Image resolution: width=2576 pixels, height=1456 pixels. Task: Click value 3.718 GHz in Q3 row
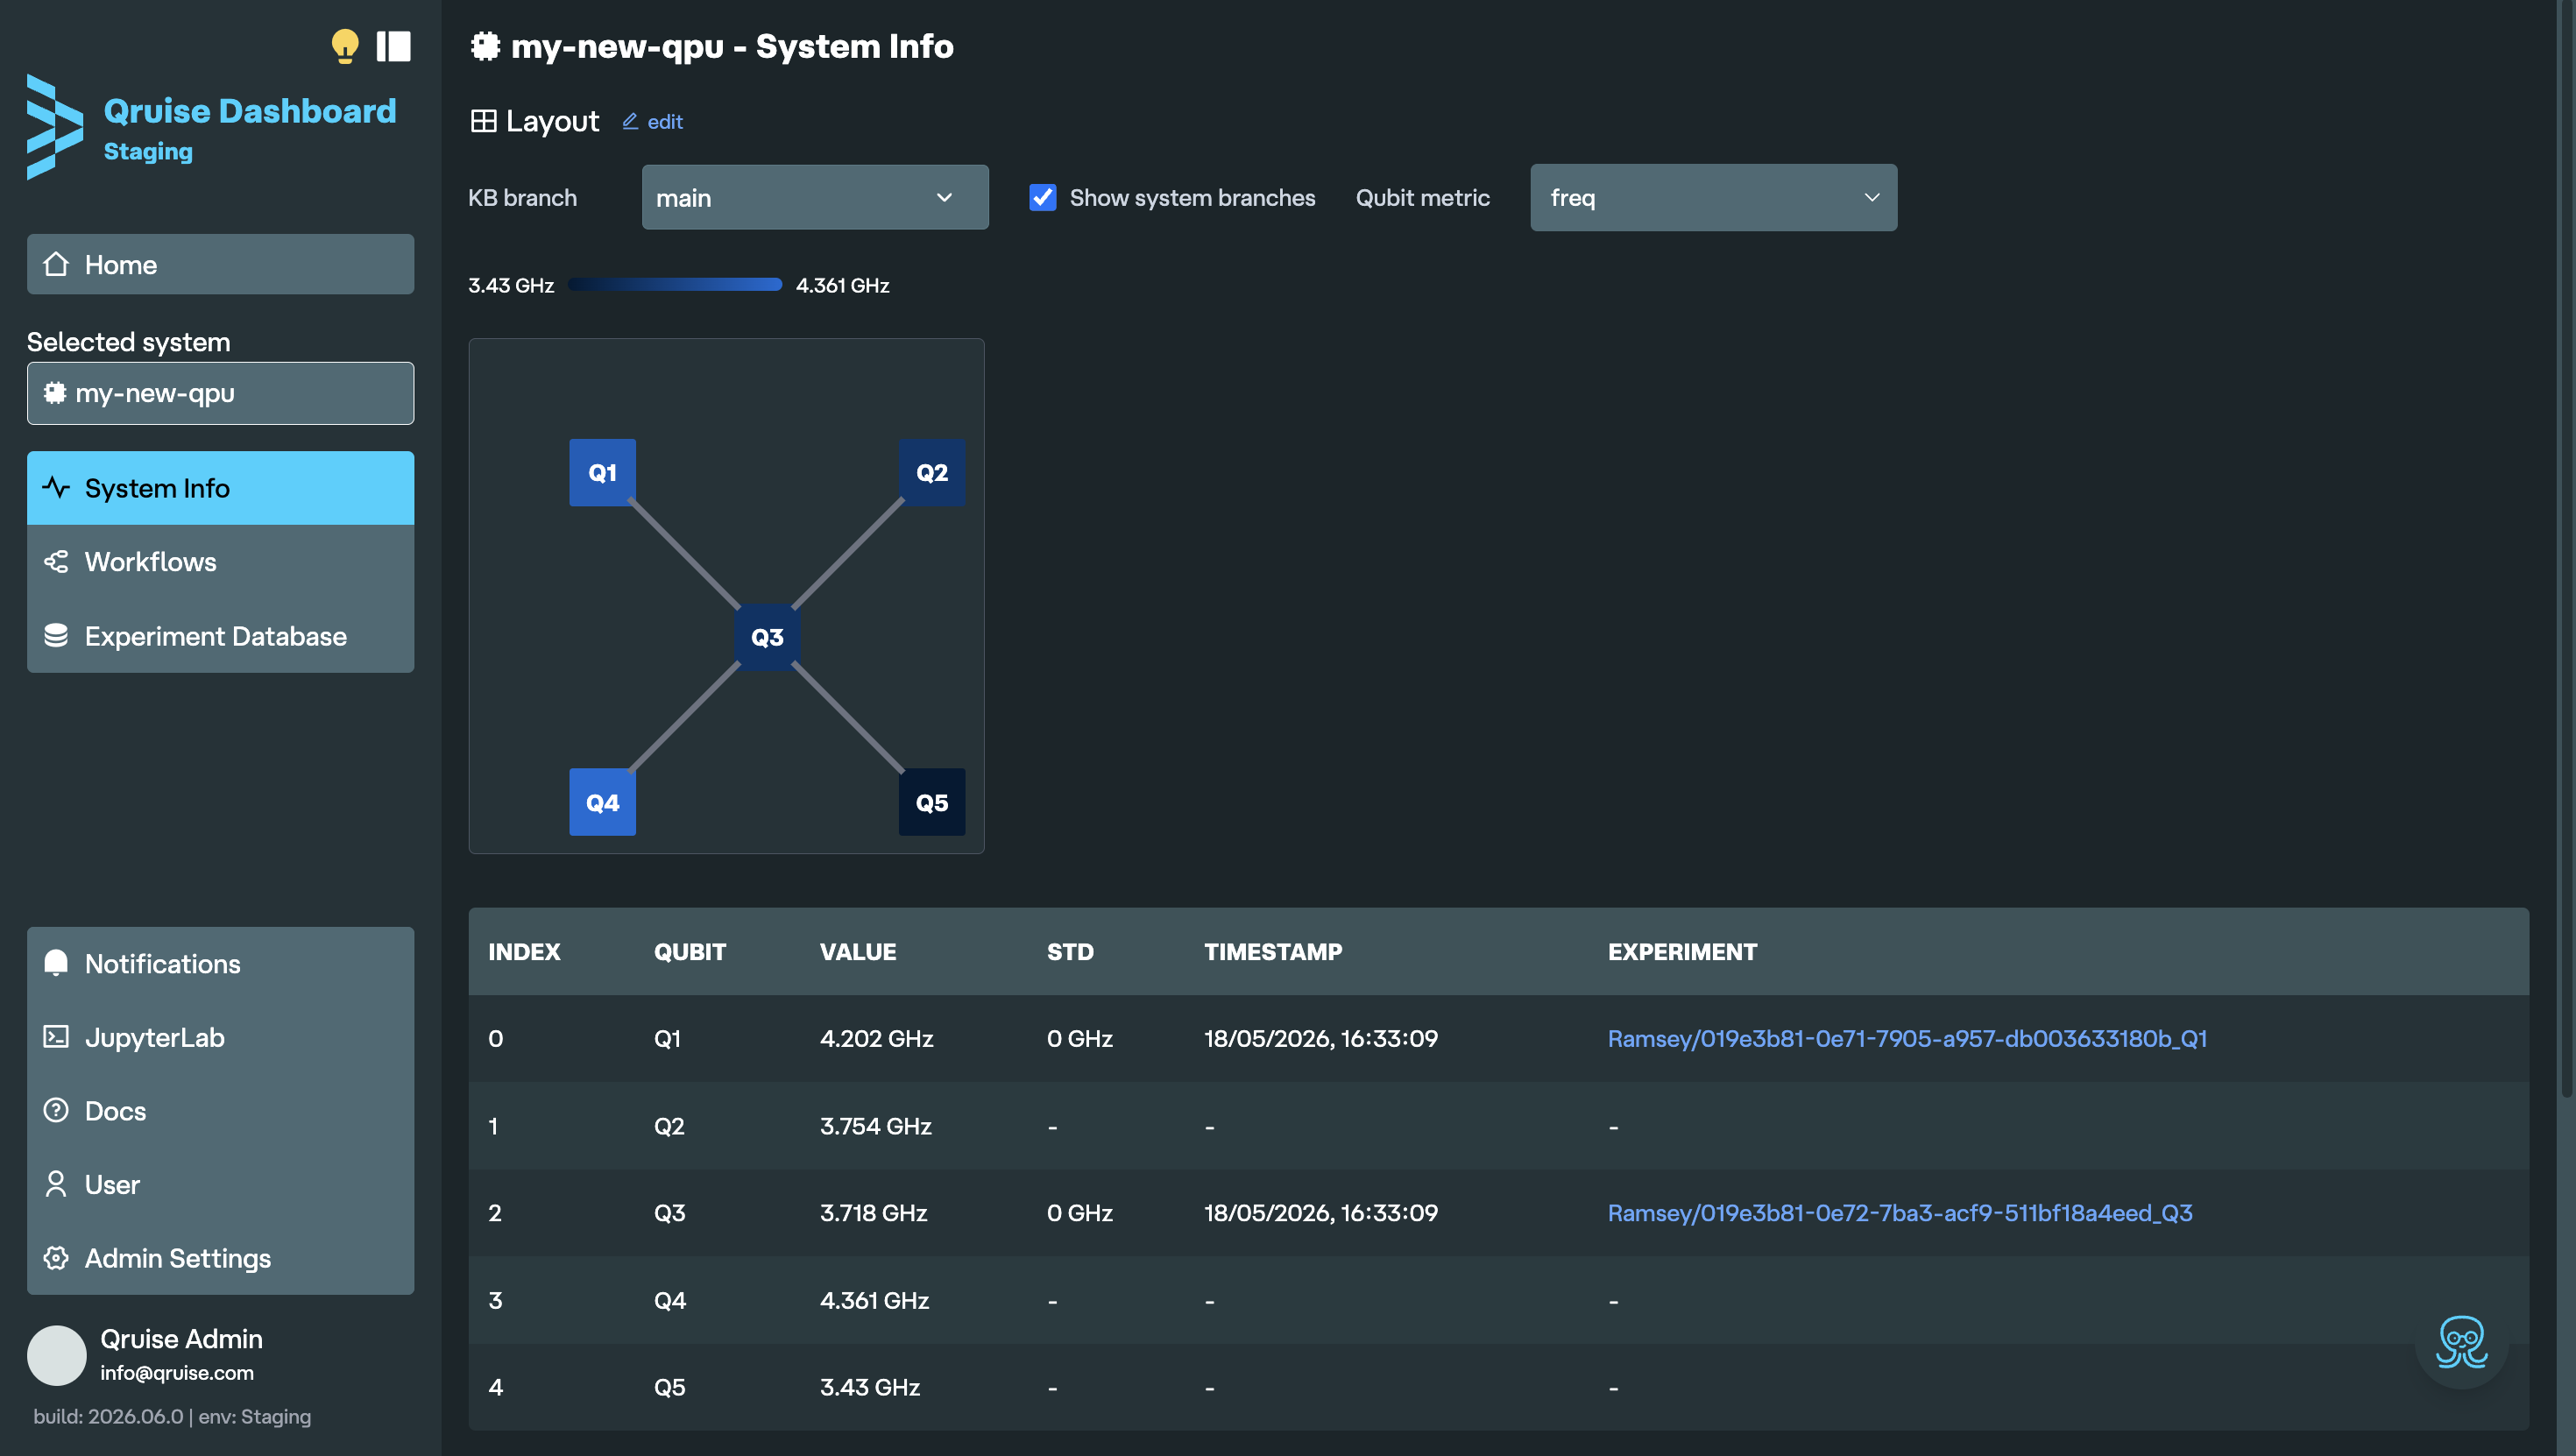tap(873, 1212)
